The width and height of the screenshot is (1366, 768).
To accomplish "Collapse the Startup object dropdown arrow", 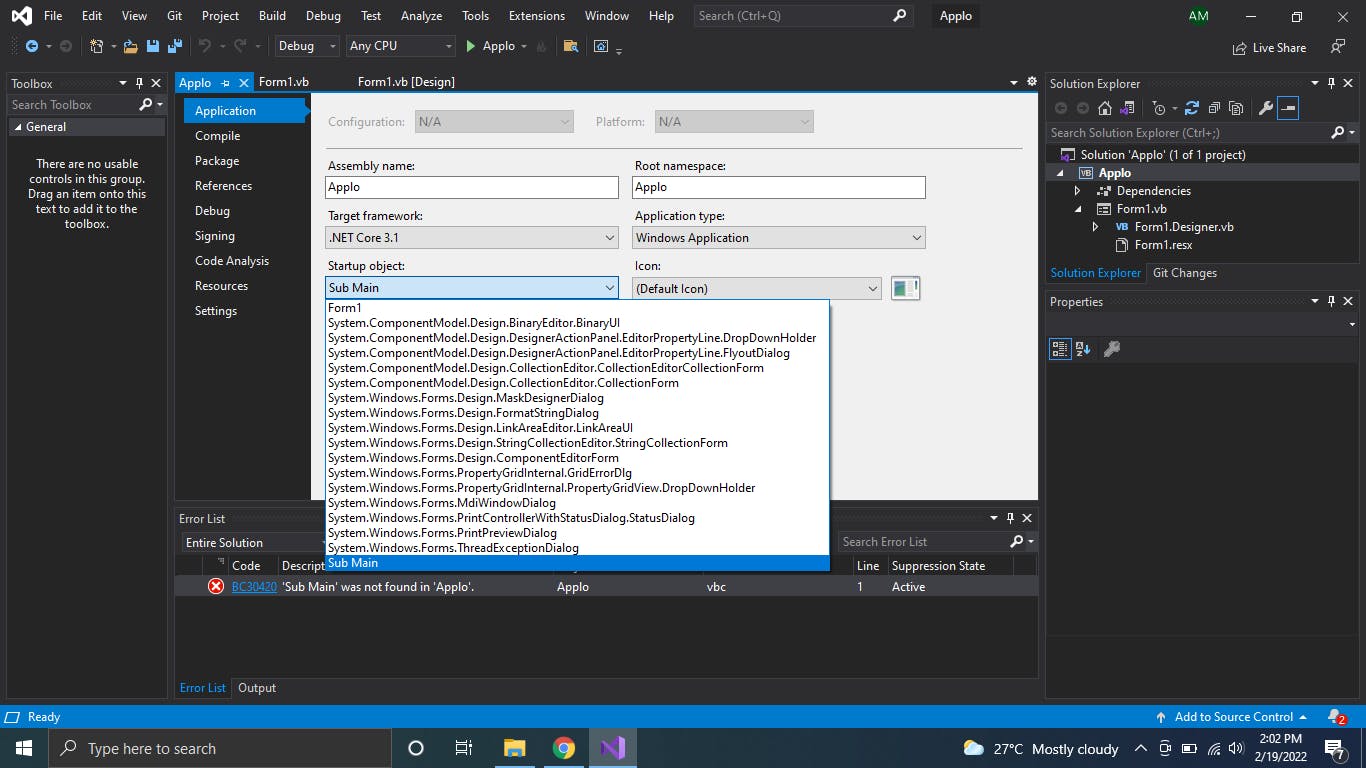I will point(610,287).
